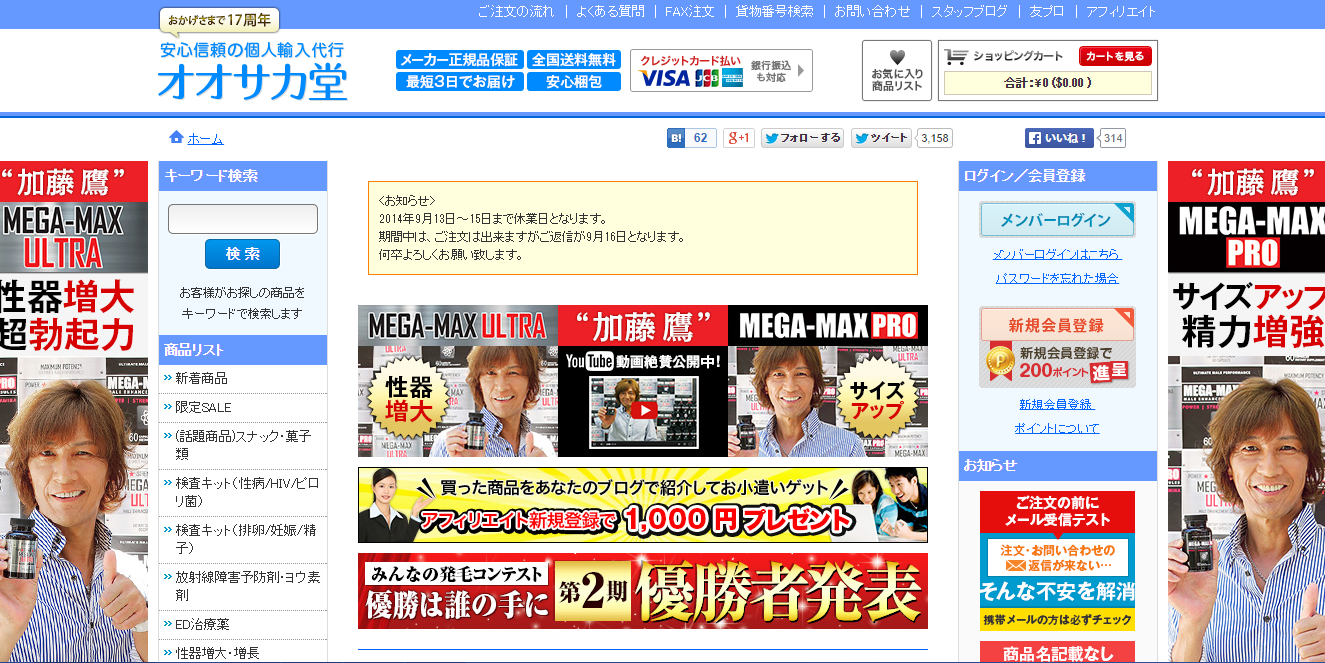The height and width of the screenshot is (663, 1325).
Task: Open FAX注文 in the top menu
Action: [690, 12]
